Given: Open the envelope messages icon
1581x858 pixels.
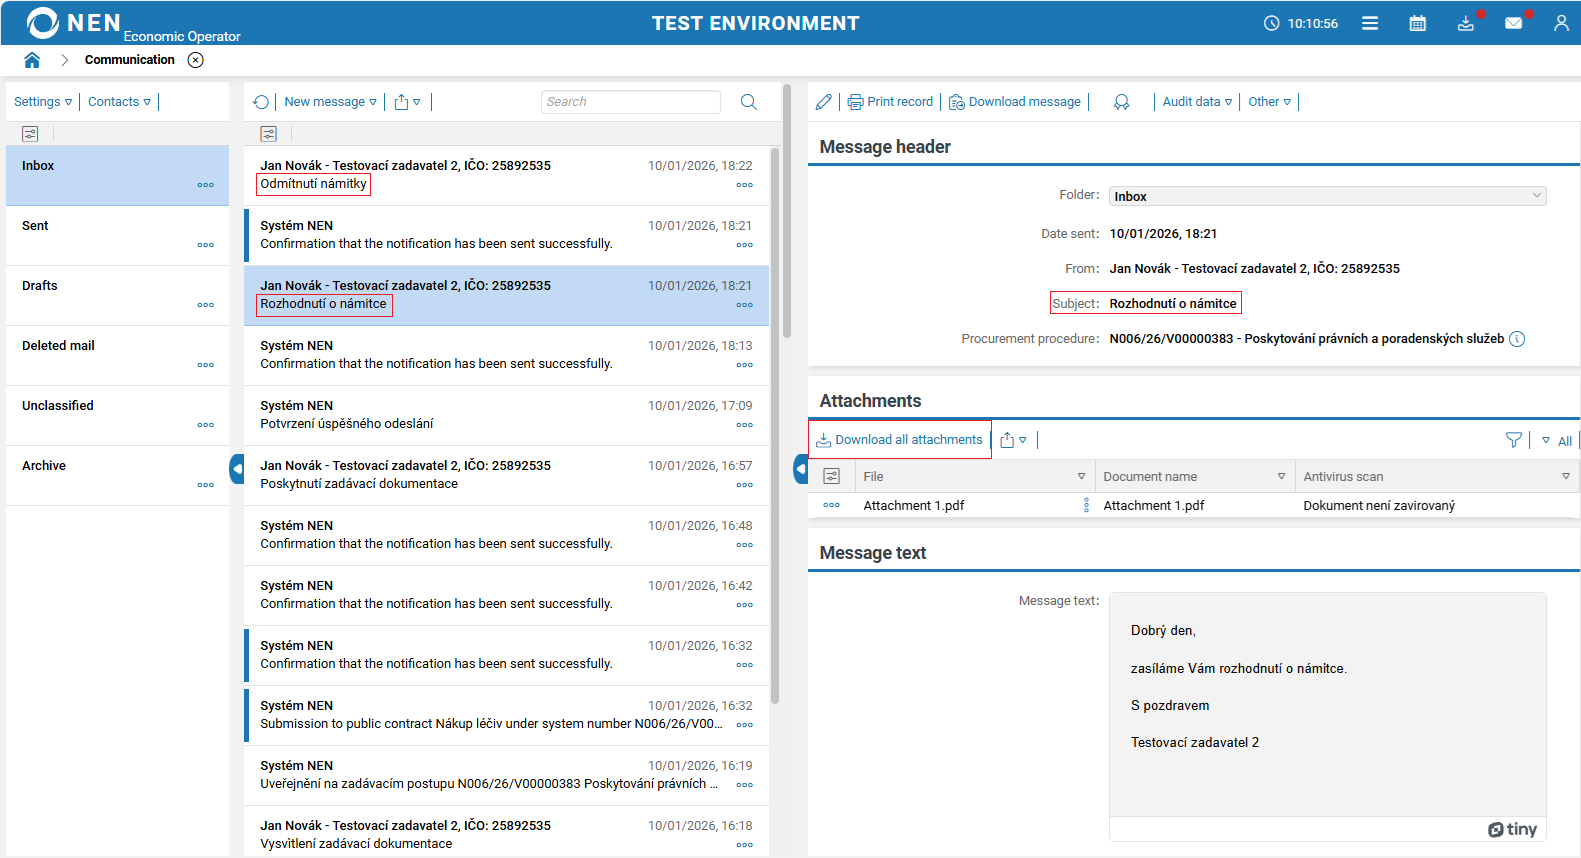Looking at the screenshot, I should coord(1513,23).
